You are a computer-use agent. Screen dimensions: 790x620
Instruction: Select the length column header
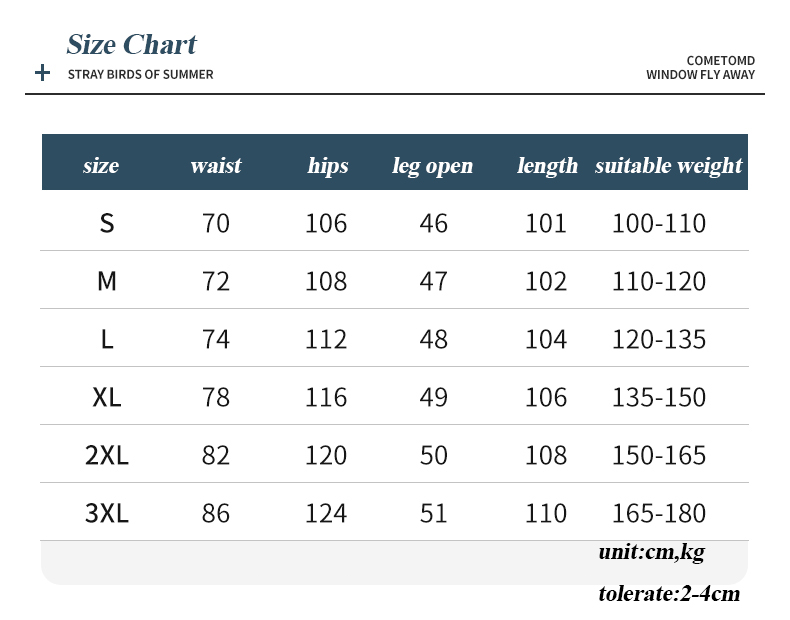pyautogui.click(x=547, y=165)
